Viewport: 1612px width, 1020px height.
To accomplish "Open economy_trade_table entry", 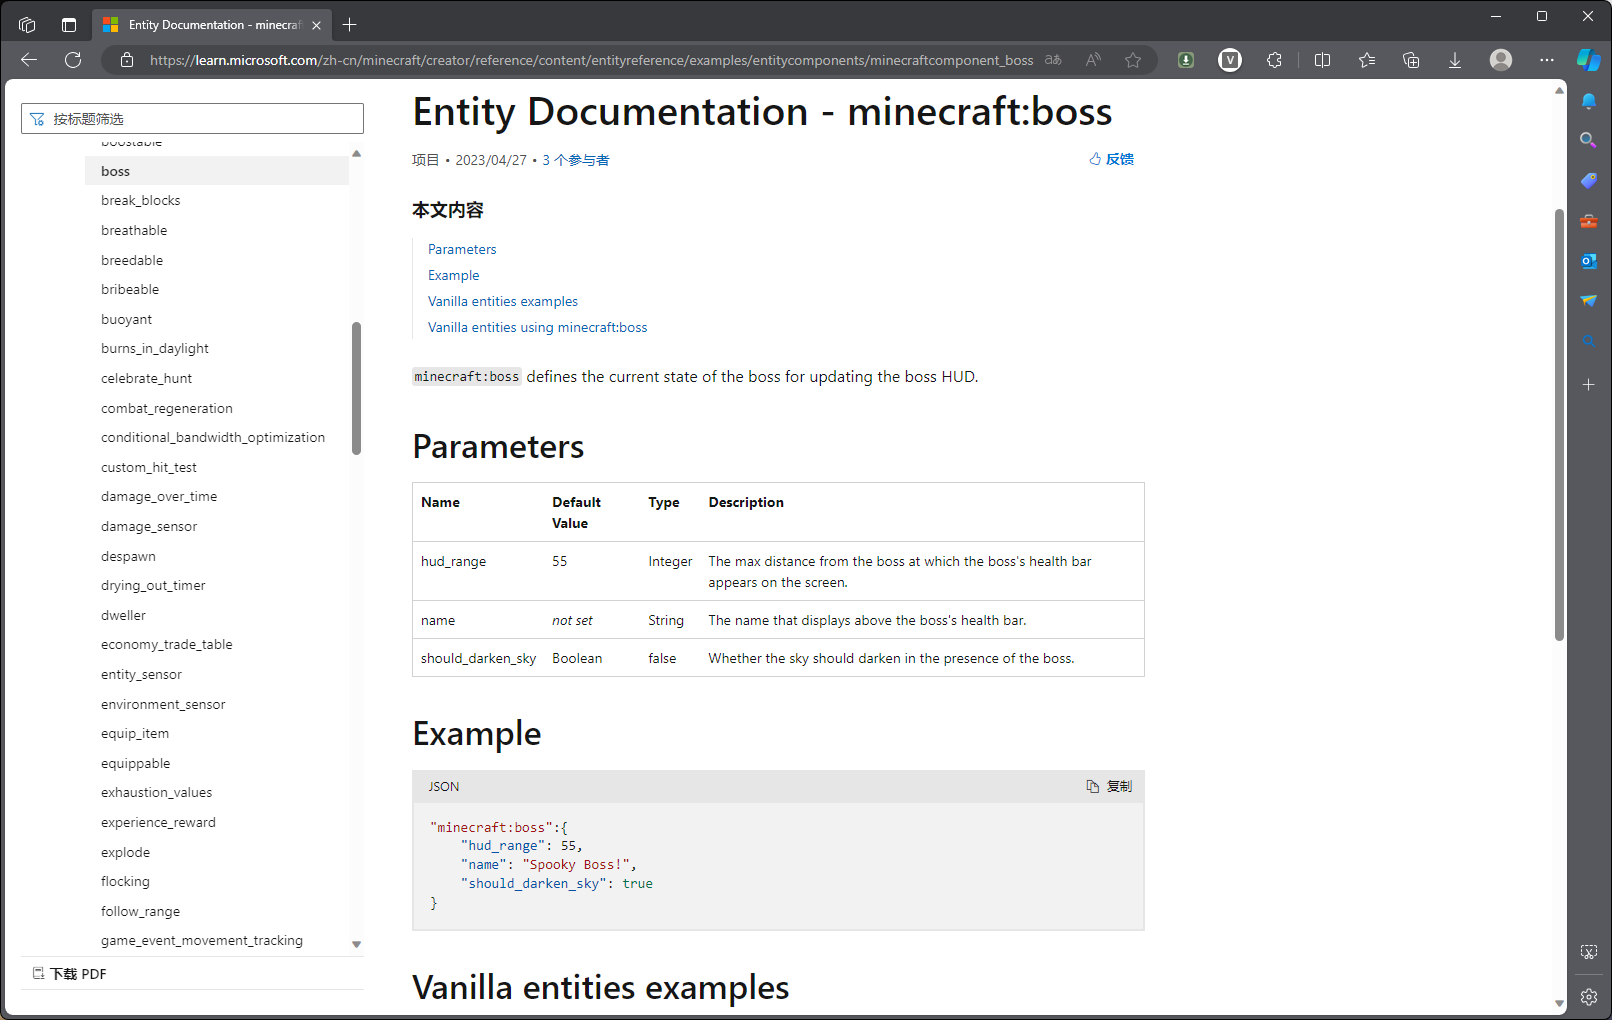I will 167,644.
